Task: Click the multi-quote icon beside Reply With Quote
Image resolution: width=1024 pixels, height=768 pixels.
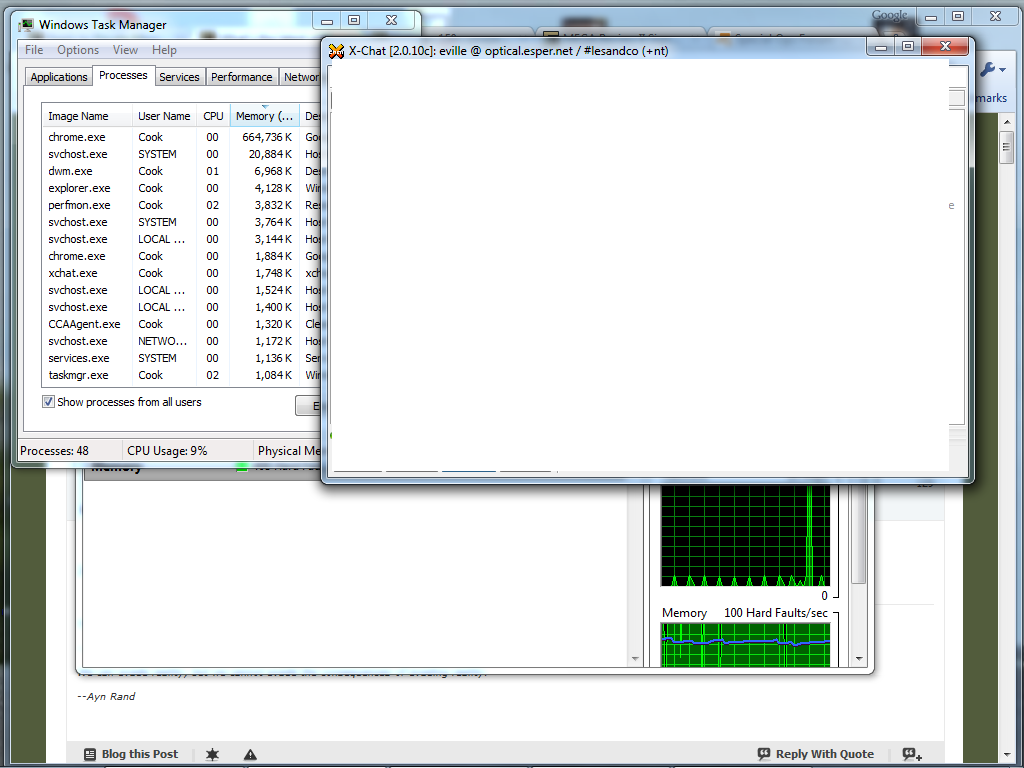Action: pyautogui.click(x=911, y=754)
